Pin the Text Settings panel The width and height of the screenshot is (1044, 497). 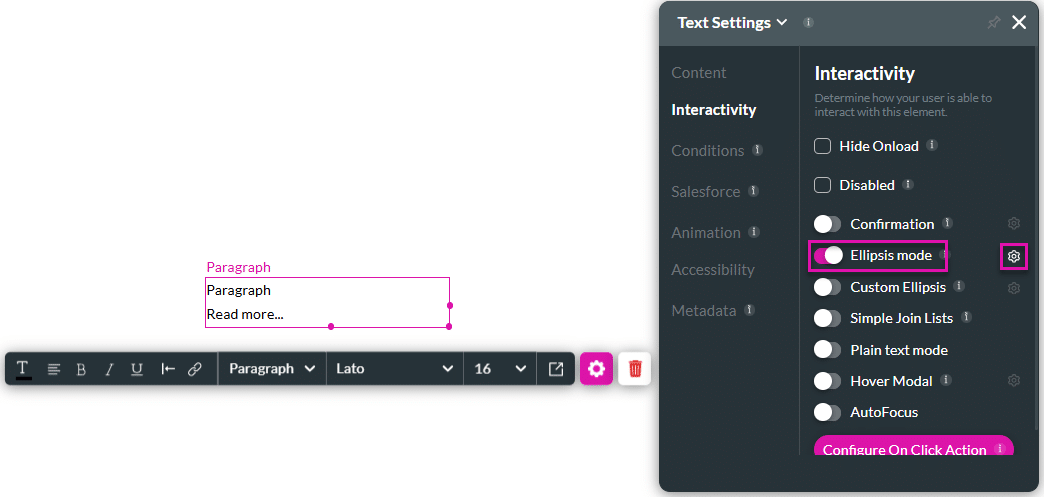coord(993,23)
